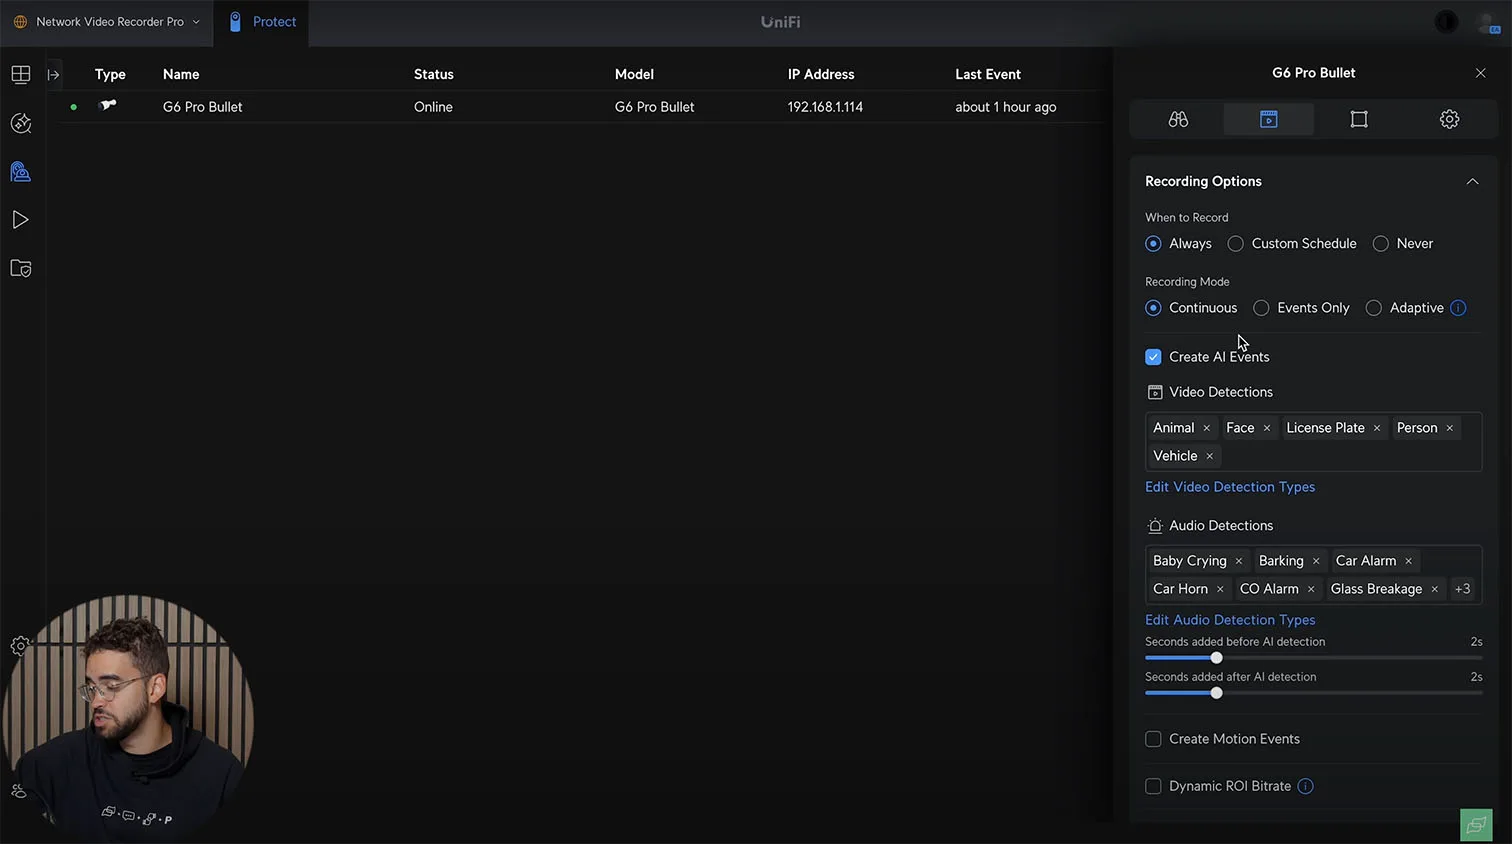Screen dimensions: 1512x844
Task: Switch to the Protect tab
Action: [262, 22]
